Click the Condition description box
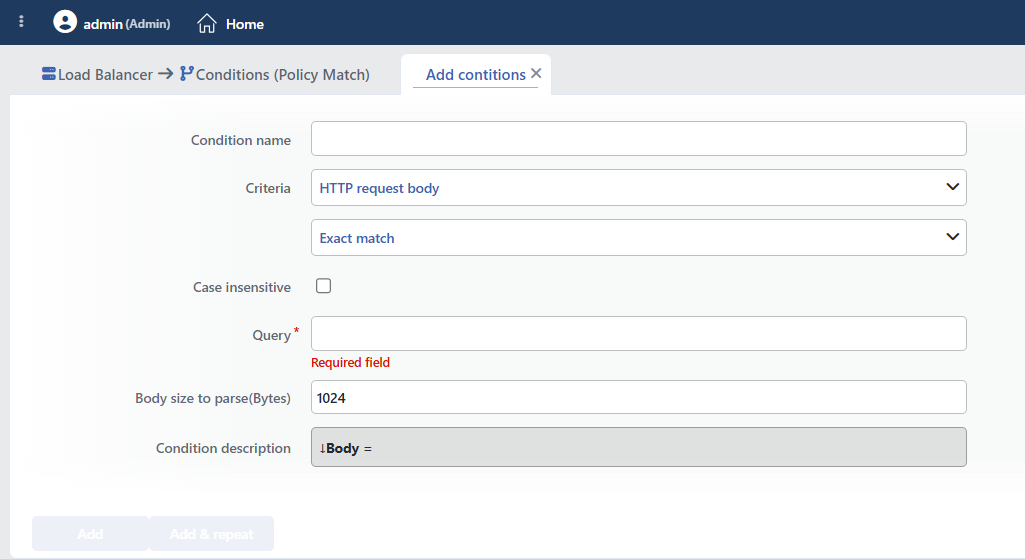This screenshot has width=1025, height=559. pyautogui.click(x=639, y=447)
